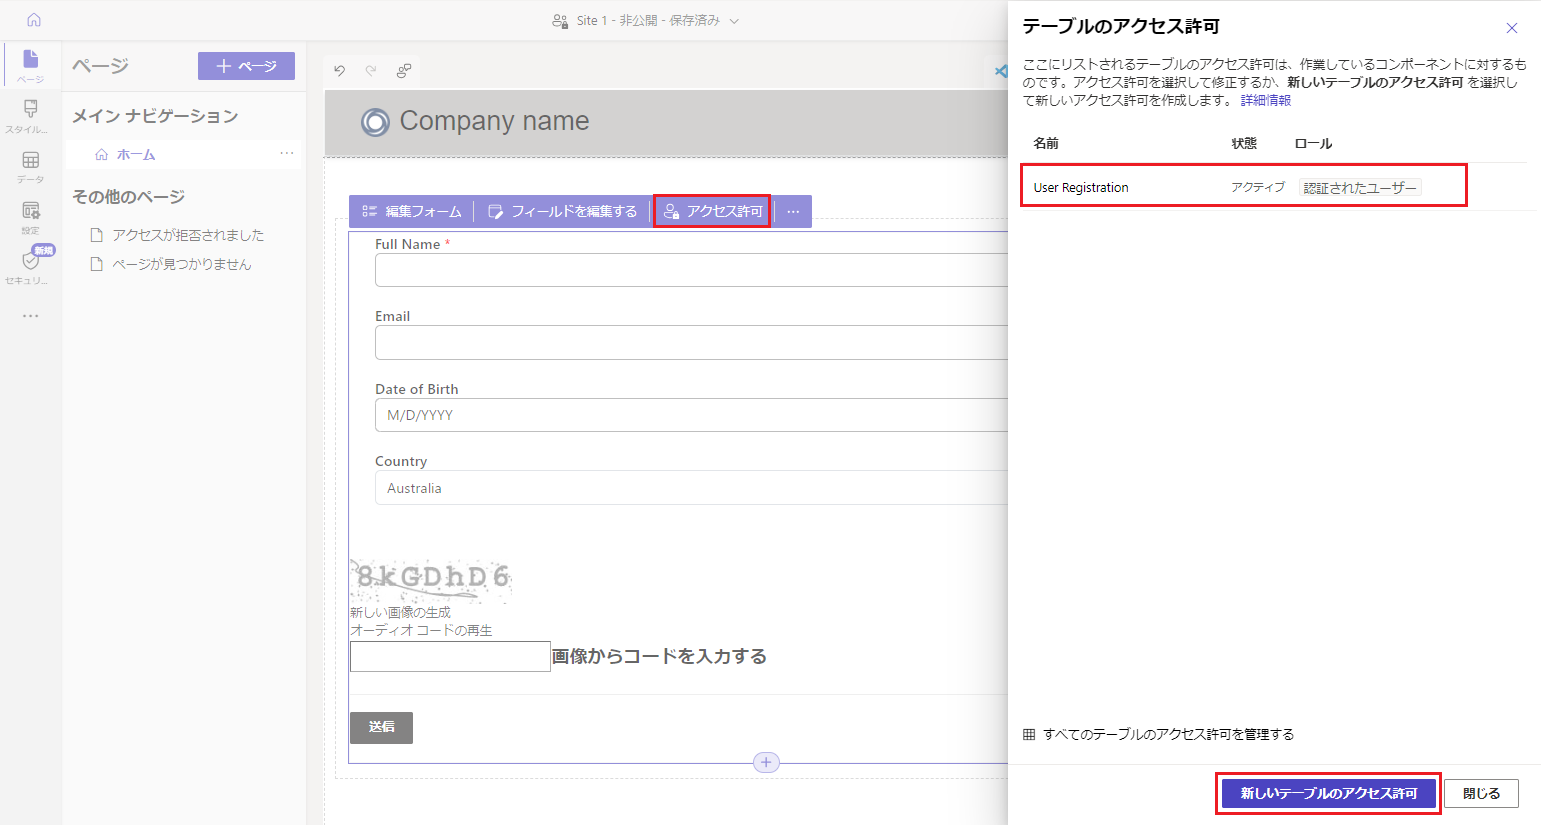Open the Setup workspace icon
Screen dimensions: 1541x827
[30, 215]
